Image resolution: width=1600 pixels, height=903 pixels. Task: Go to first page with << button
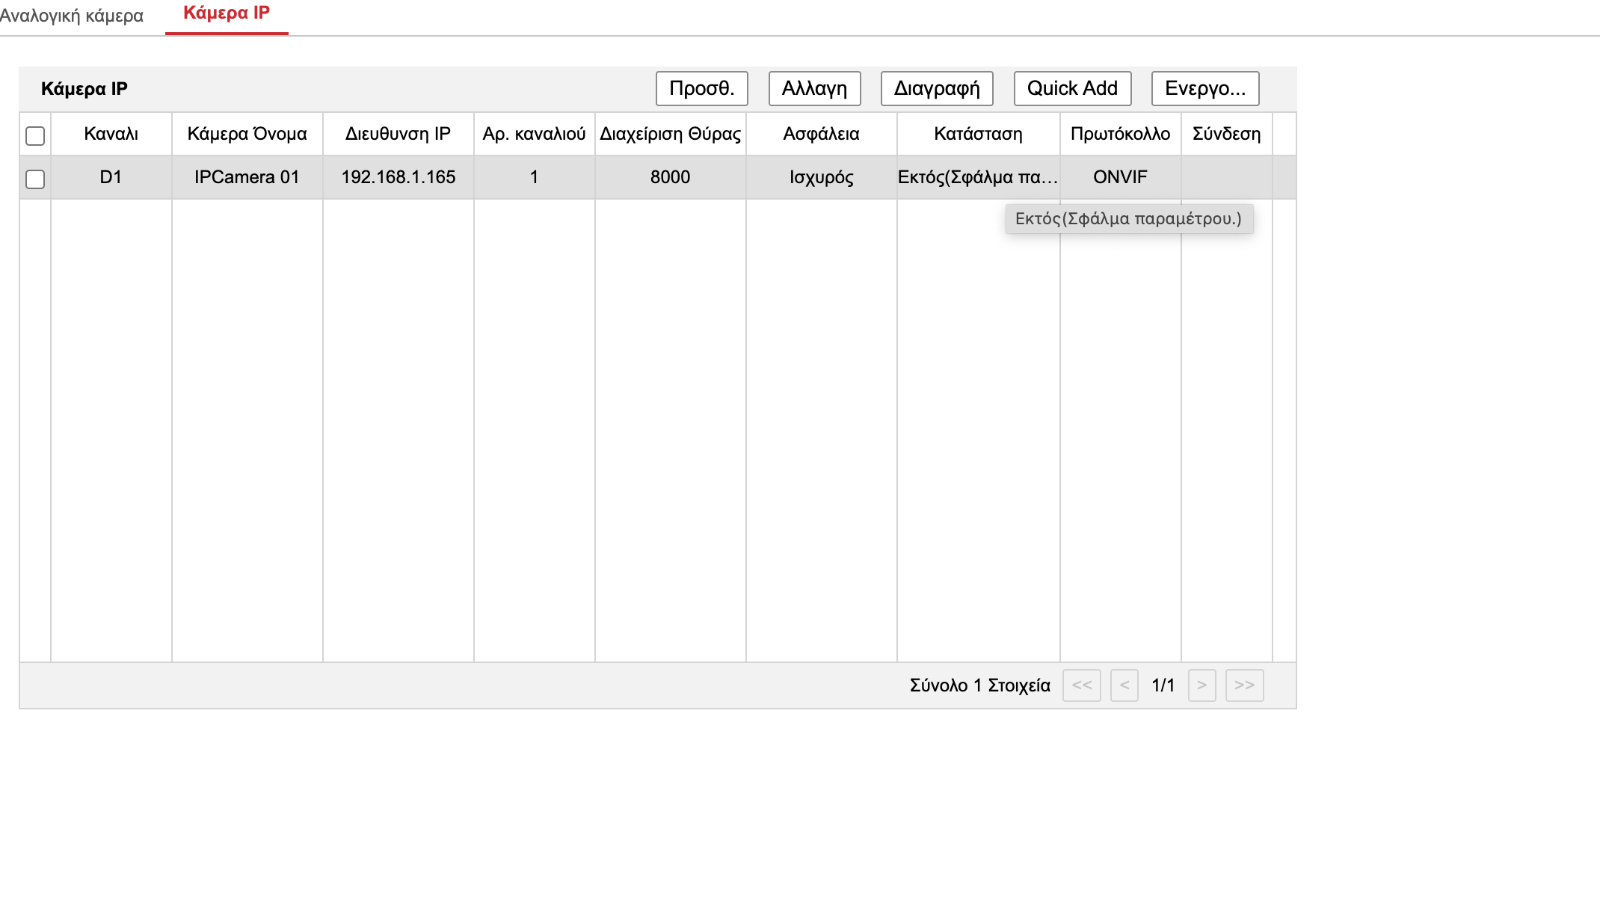point(1082,685)
